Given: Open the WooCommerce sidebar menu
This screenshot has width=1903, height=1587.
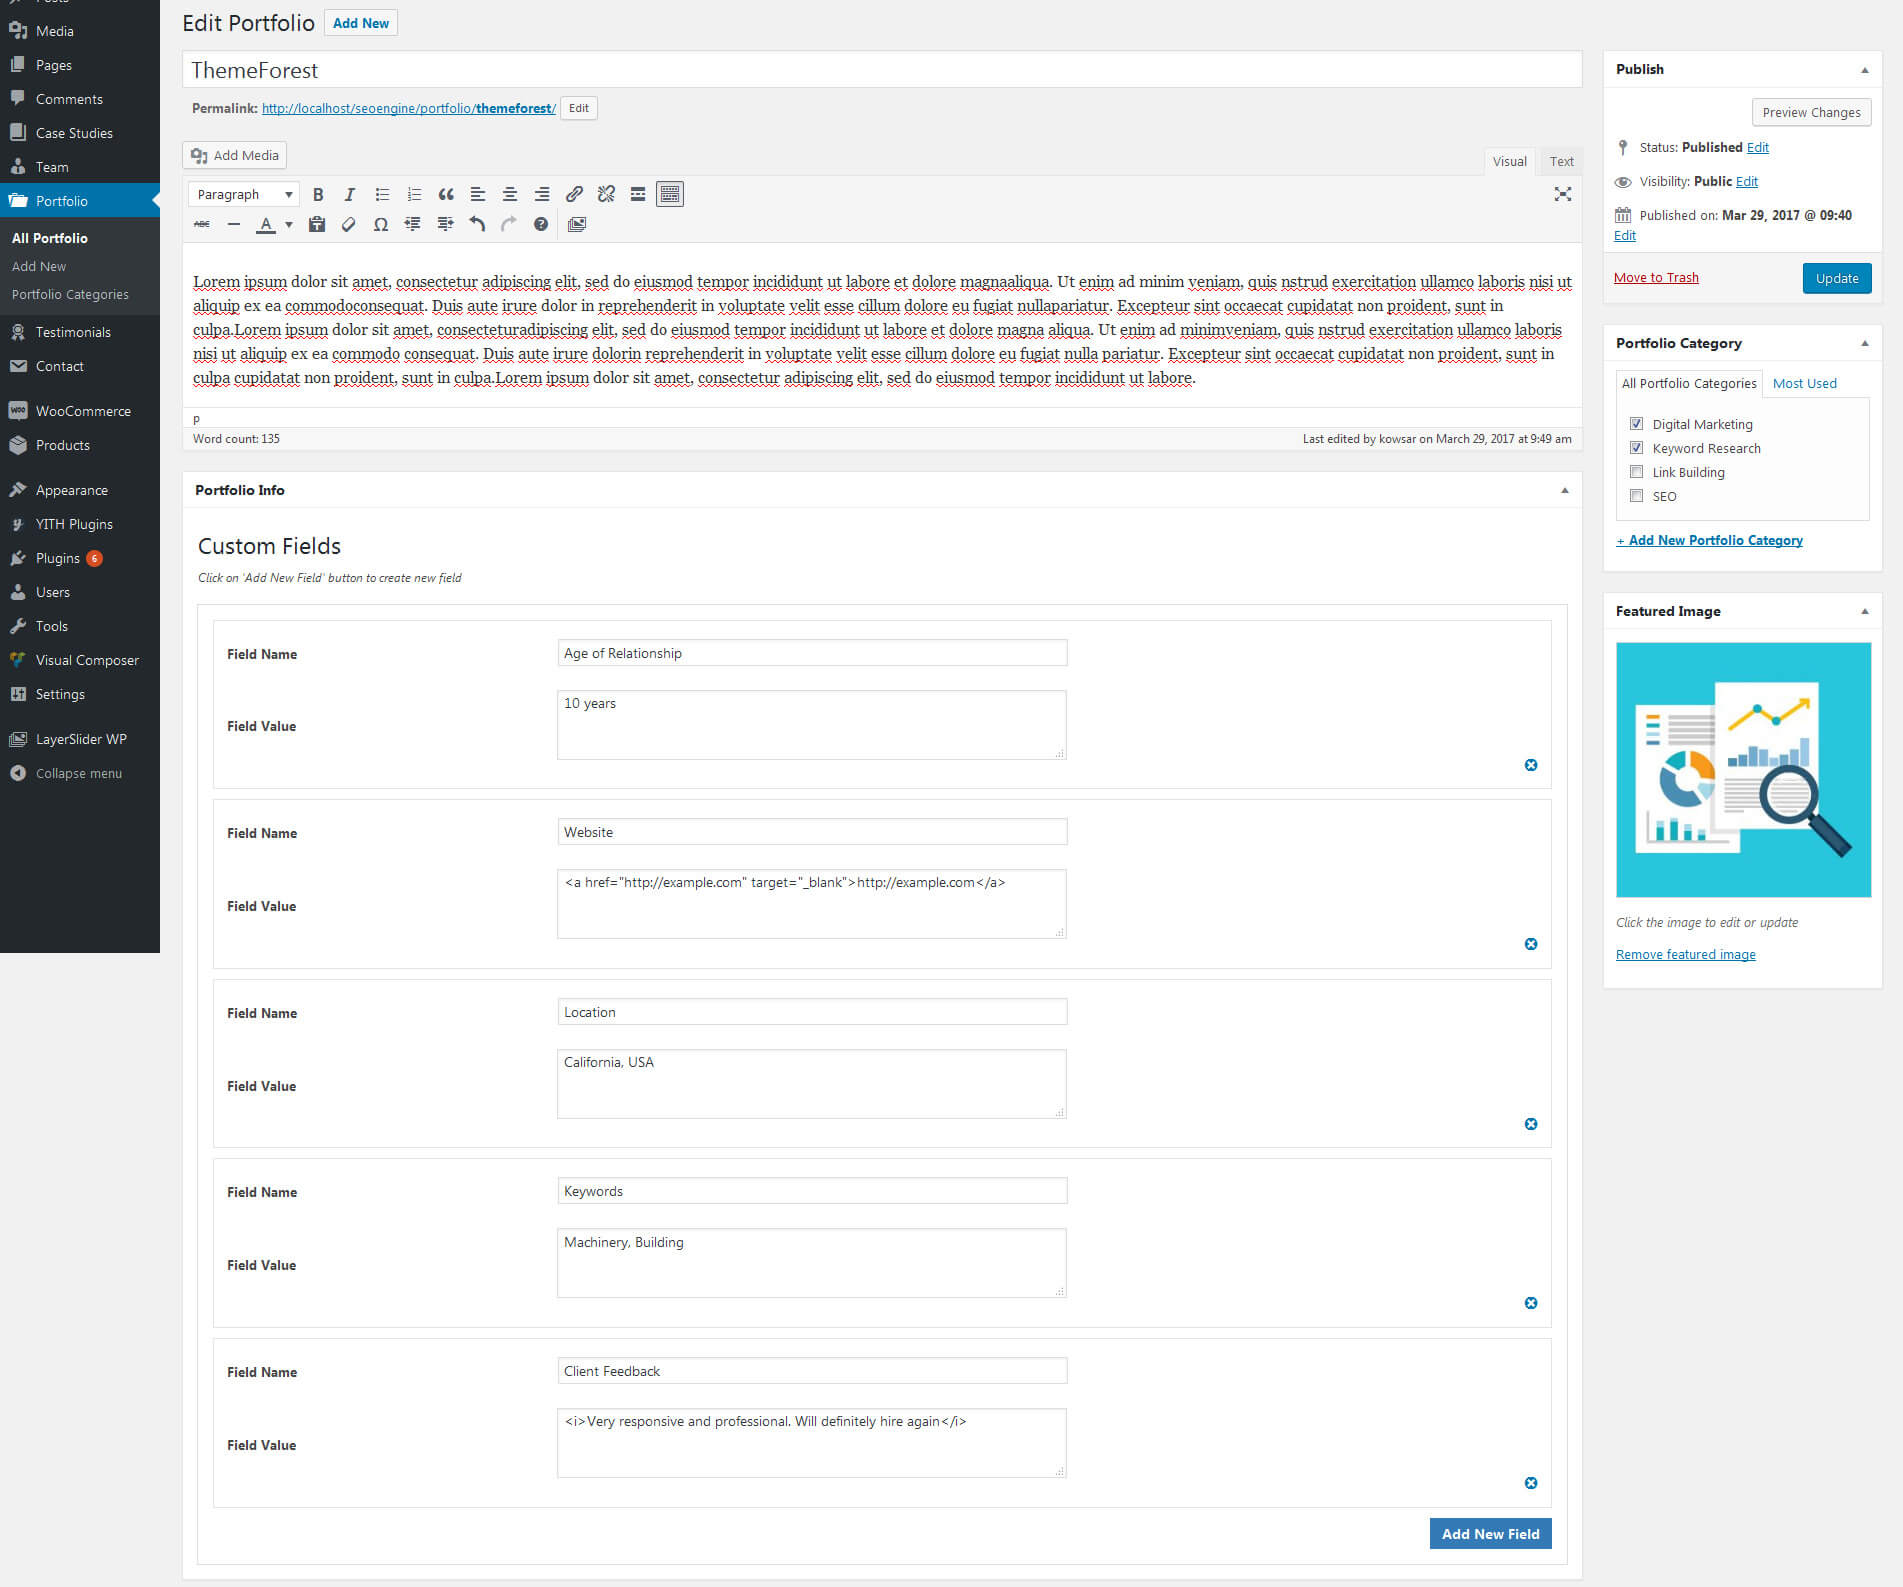Looking at the screenshot, I should click(x=83, y=411).
